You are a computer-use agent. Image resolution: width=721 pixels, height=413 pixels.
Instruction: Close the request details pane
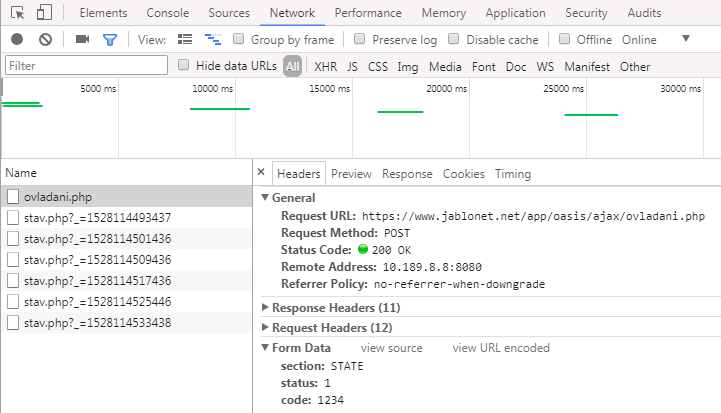coord(262,172)
